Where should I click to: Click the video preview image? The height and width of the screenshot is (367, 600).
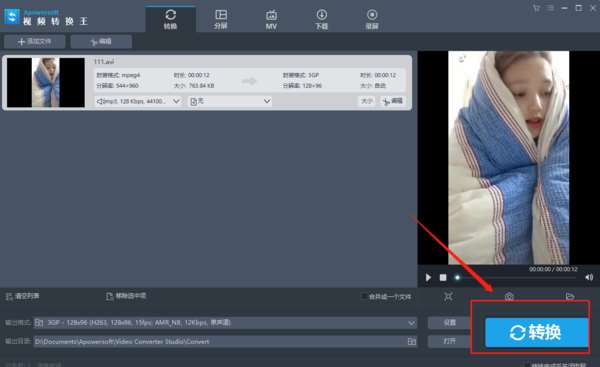(509, 157)
